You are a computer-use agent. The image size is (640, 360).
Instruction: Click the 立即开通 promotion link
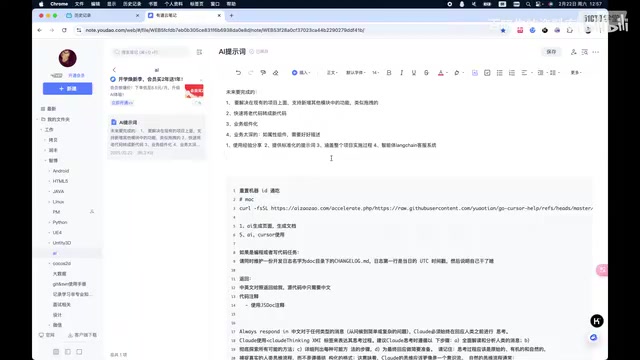(122, 103)
